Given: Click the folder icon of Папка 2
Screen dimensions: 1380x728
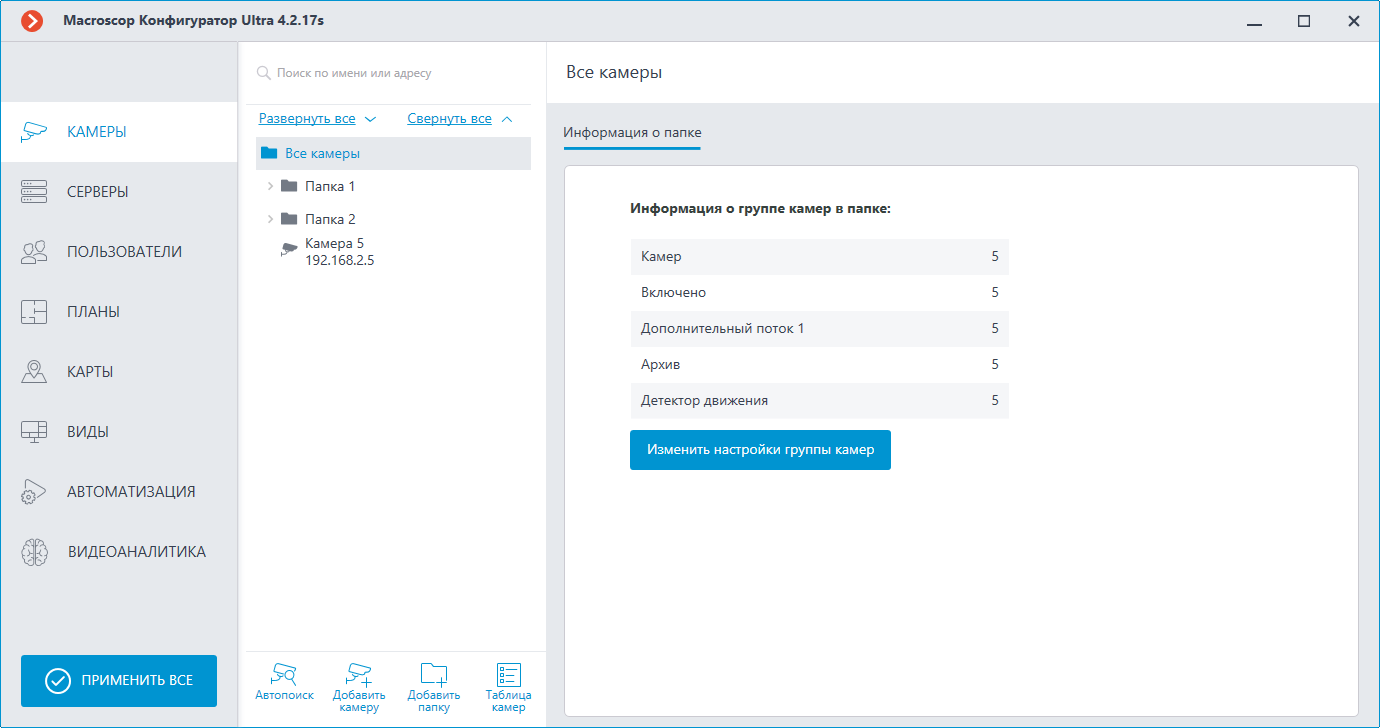Looking at the screenshot, I should click(x=289, y=219).
